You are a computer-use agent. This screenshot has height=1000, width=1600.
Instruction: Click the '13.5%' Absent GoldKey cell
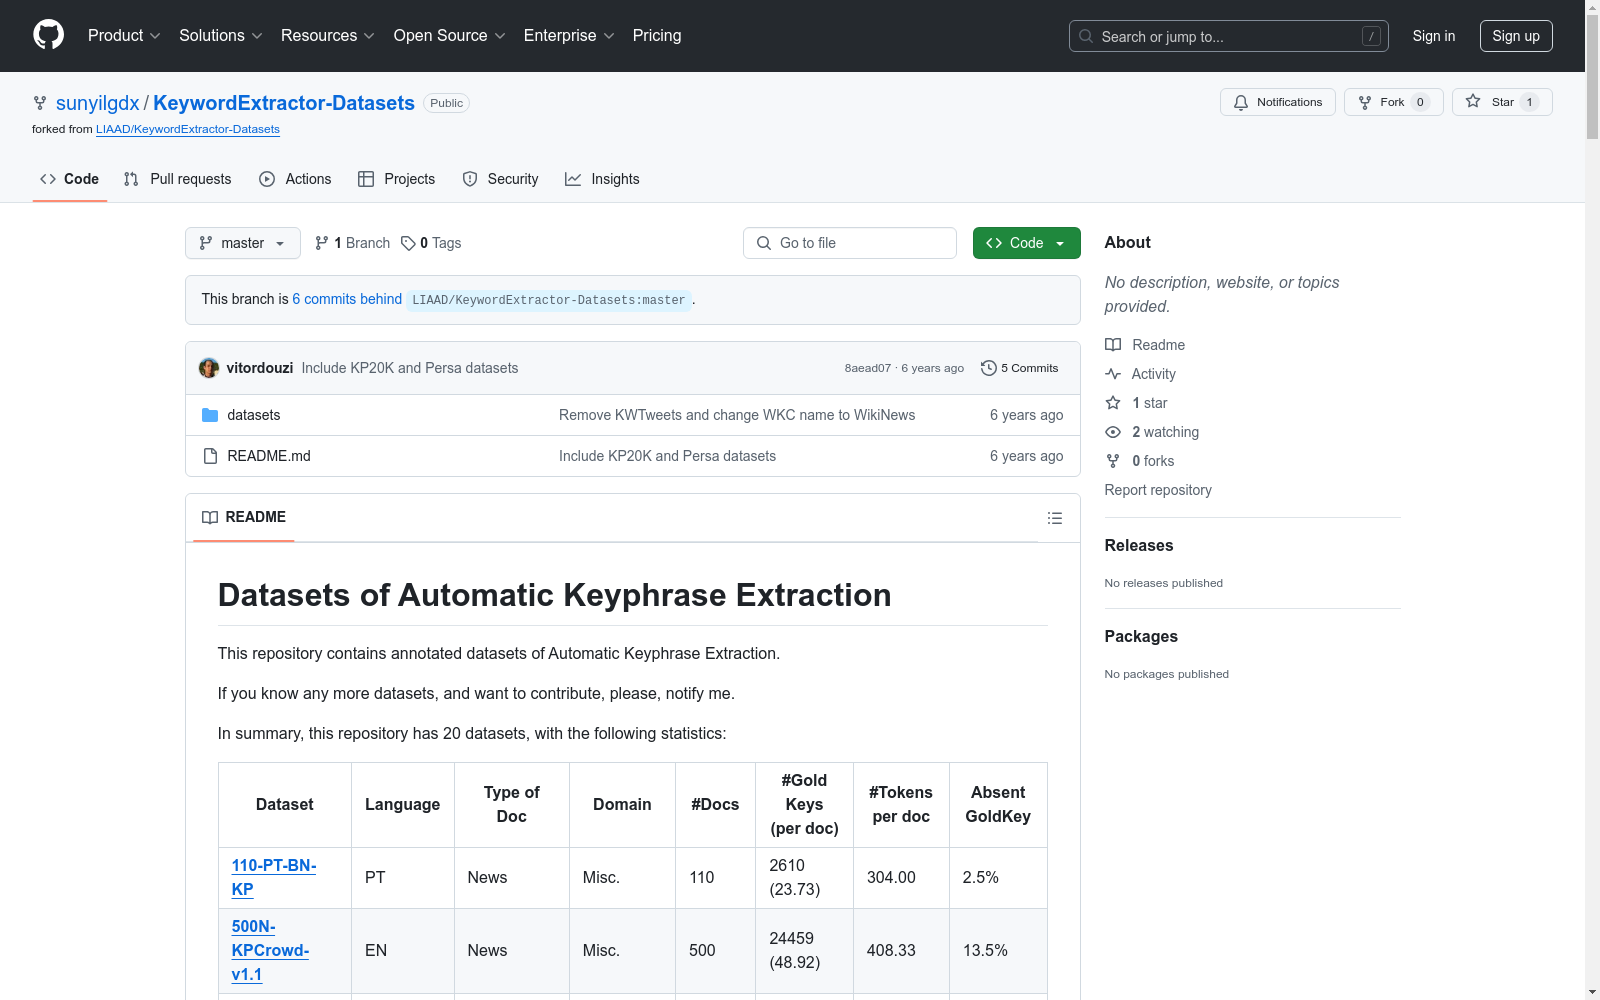click(998, 950)
